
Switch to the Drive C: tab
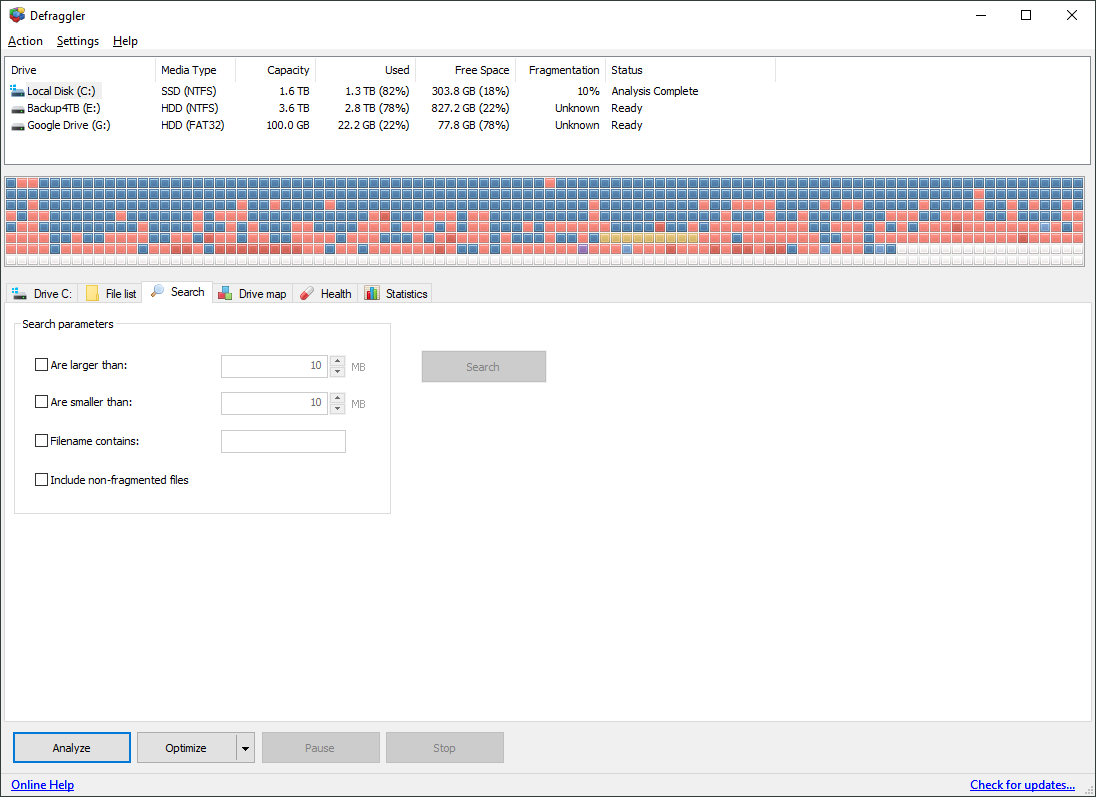[x=41, y=294]
